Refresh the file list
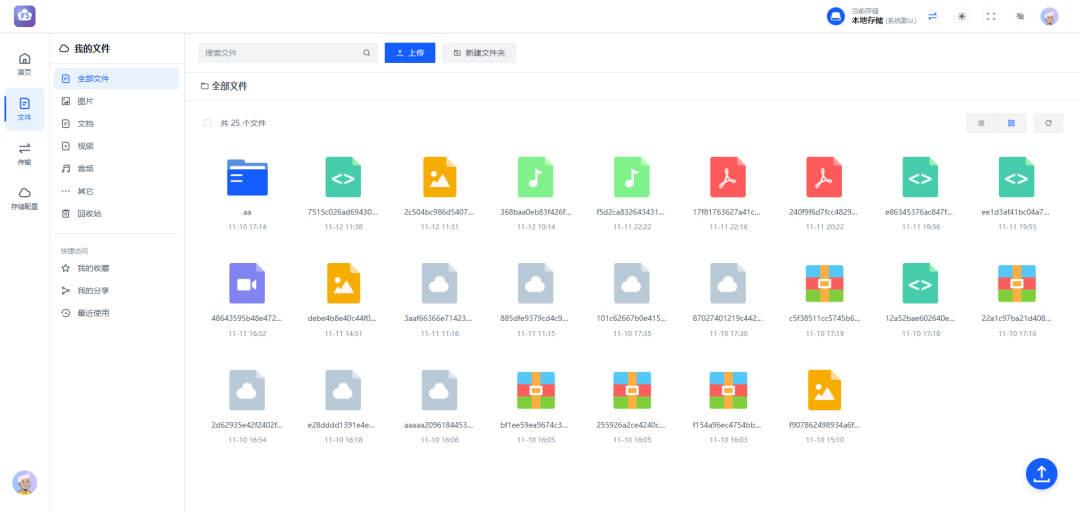This screenshot has height=512, width=1080. 1048,123
